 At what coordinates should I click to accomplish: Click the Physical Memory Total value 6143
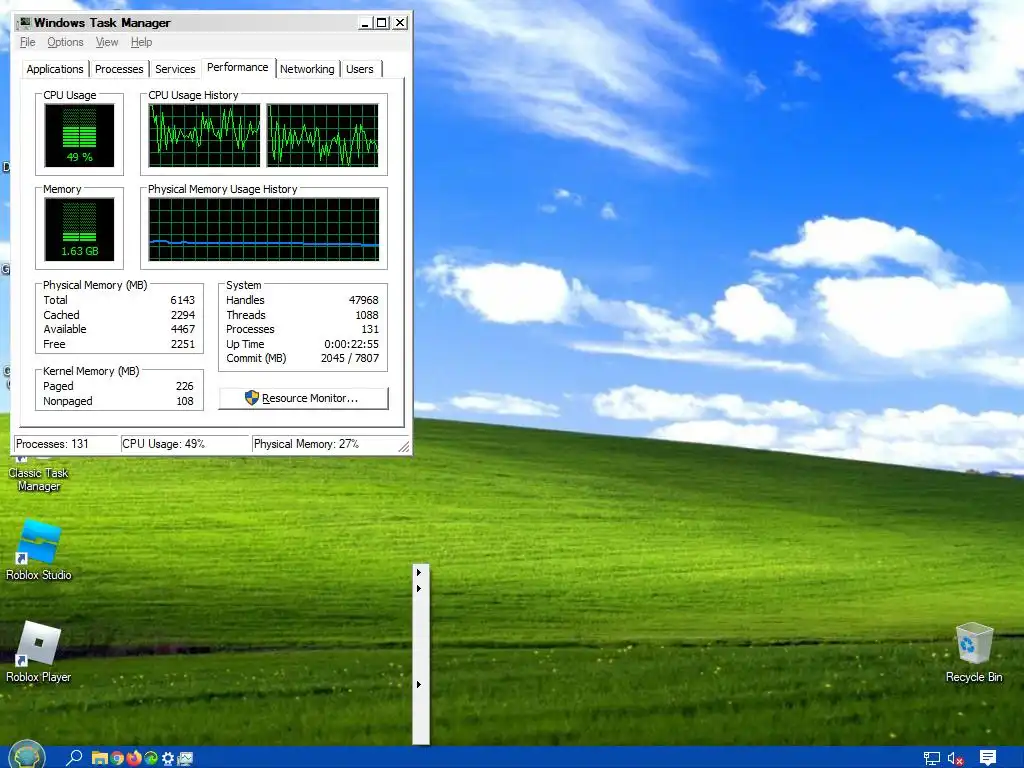click(x=182, y=300)
